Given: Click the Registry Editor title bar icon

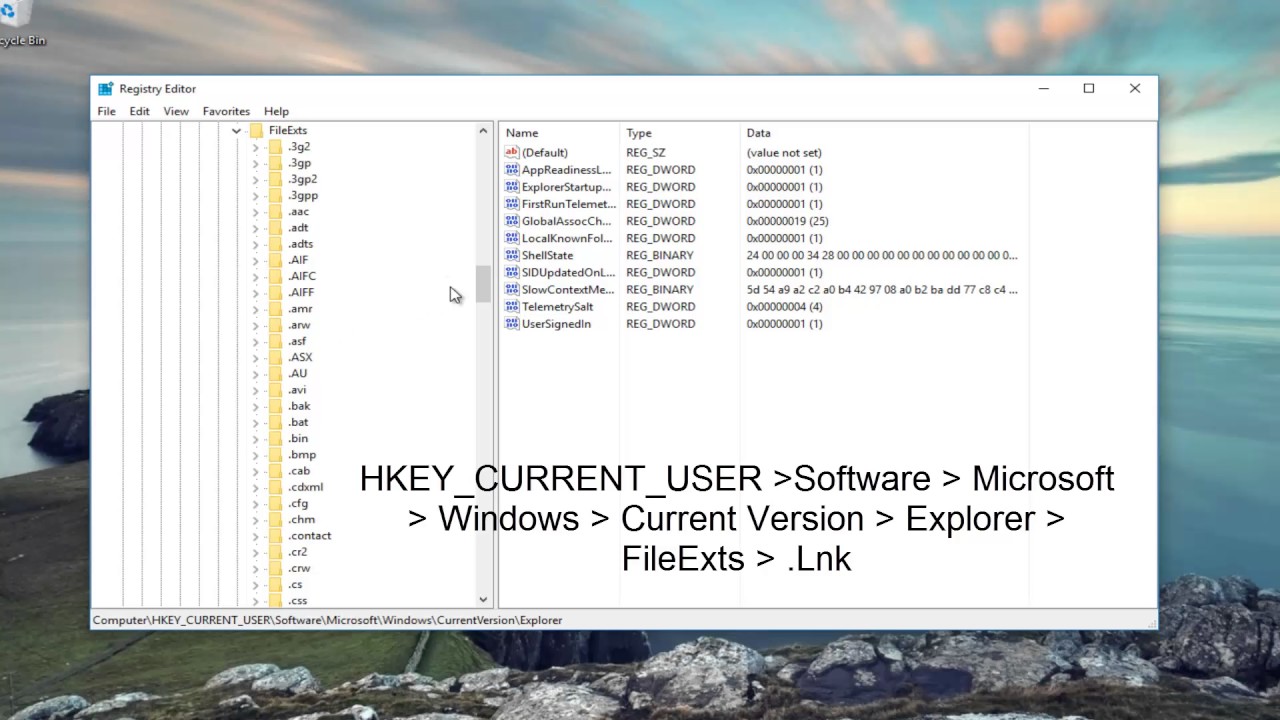Looking at the screenshot, I should (106, 89).
